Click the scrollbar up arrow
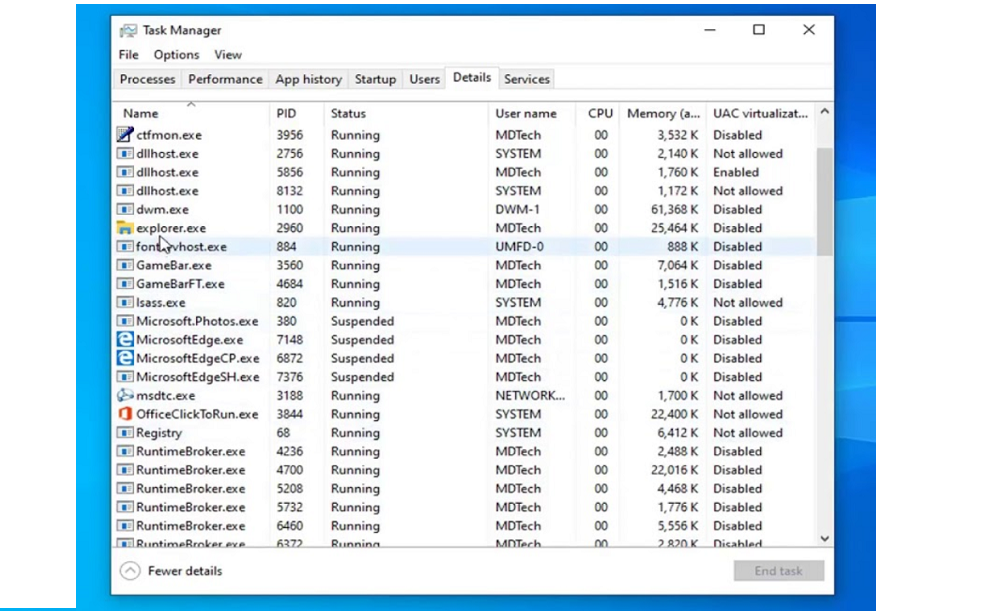This screenshot has width=995, height=611. [824, 112]
